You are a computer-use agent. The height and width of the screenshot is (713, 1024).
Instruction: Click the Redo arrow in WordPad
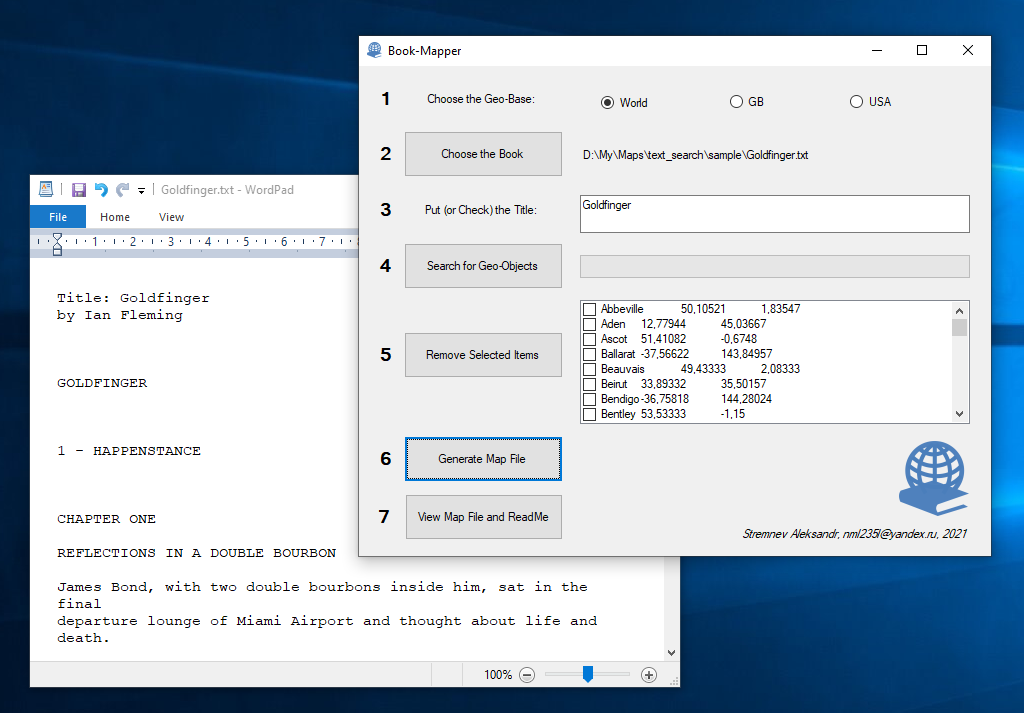click(122, 190)
